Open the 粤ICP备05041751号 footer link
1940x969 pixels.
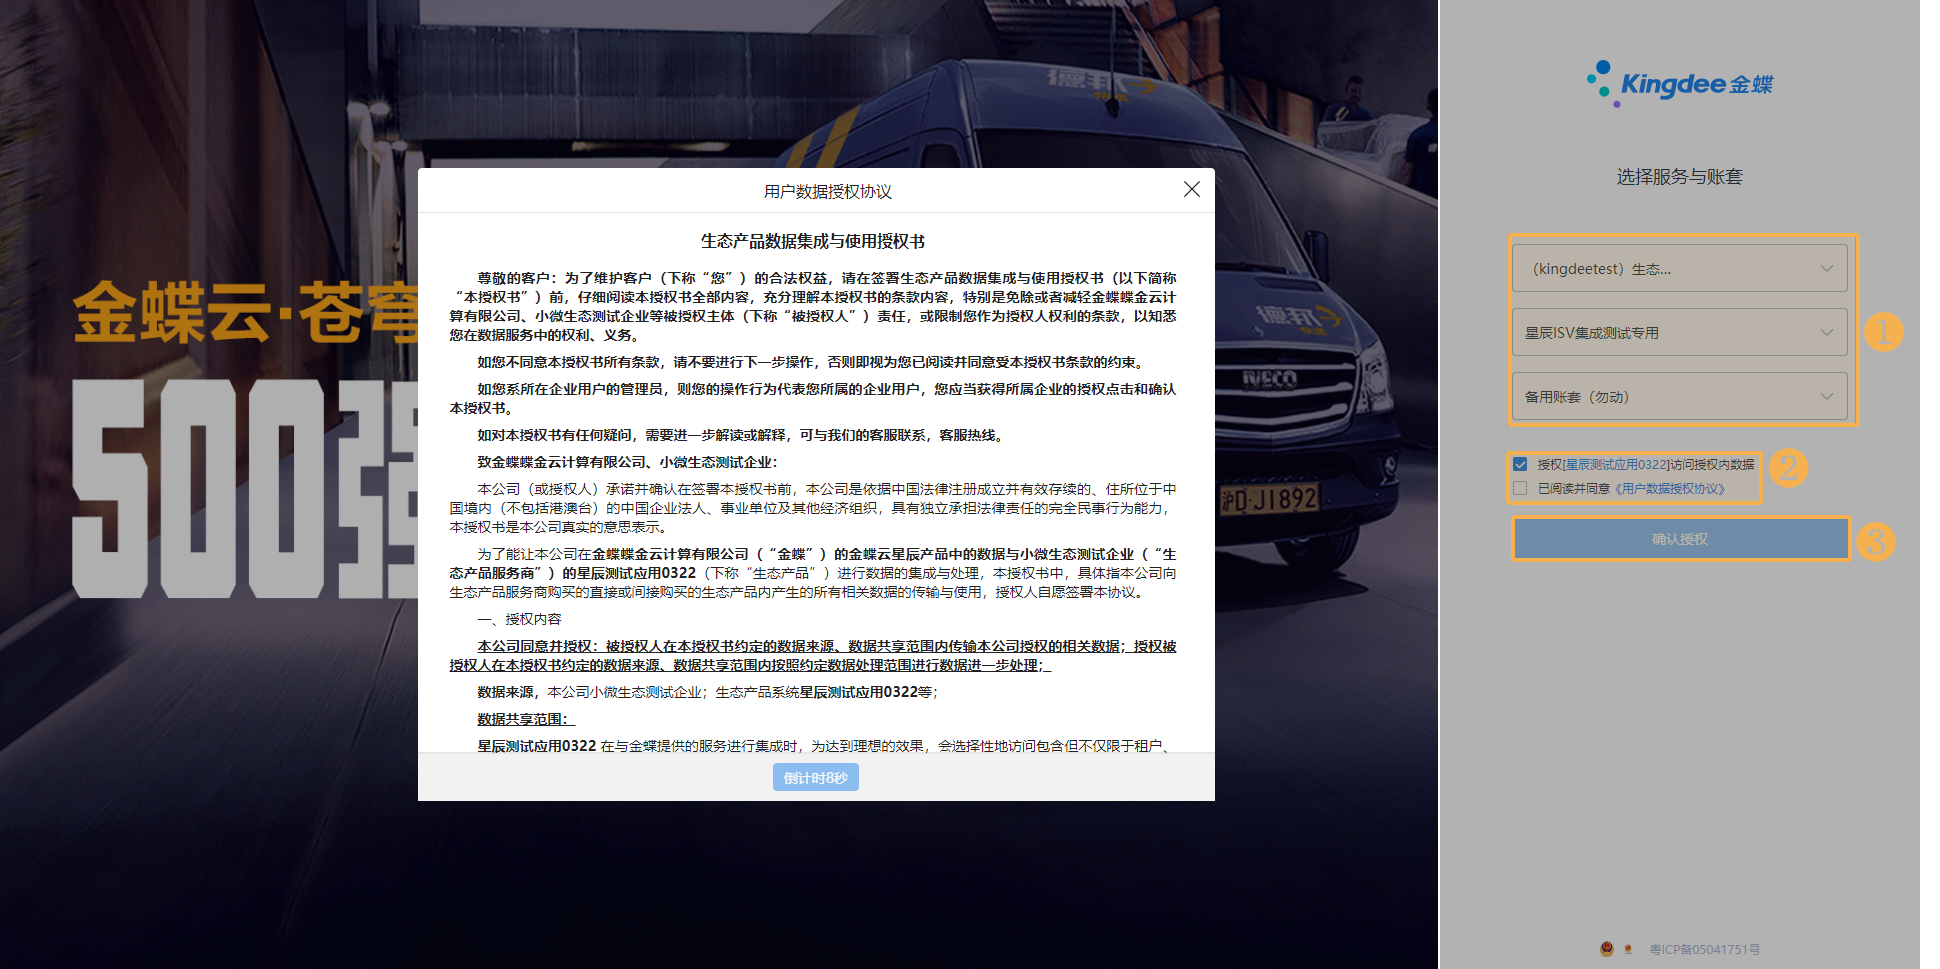click(x=1704, y=950)
